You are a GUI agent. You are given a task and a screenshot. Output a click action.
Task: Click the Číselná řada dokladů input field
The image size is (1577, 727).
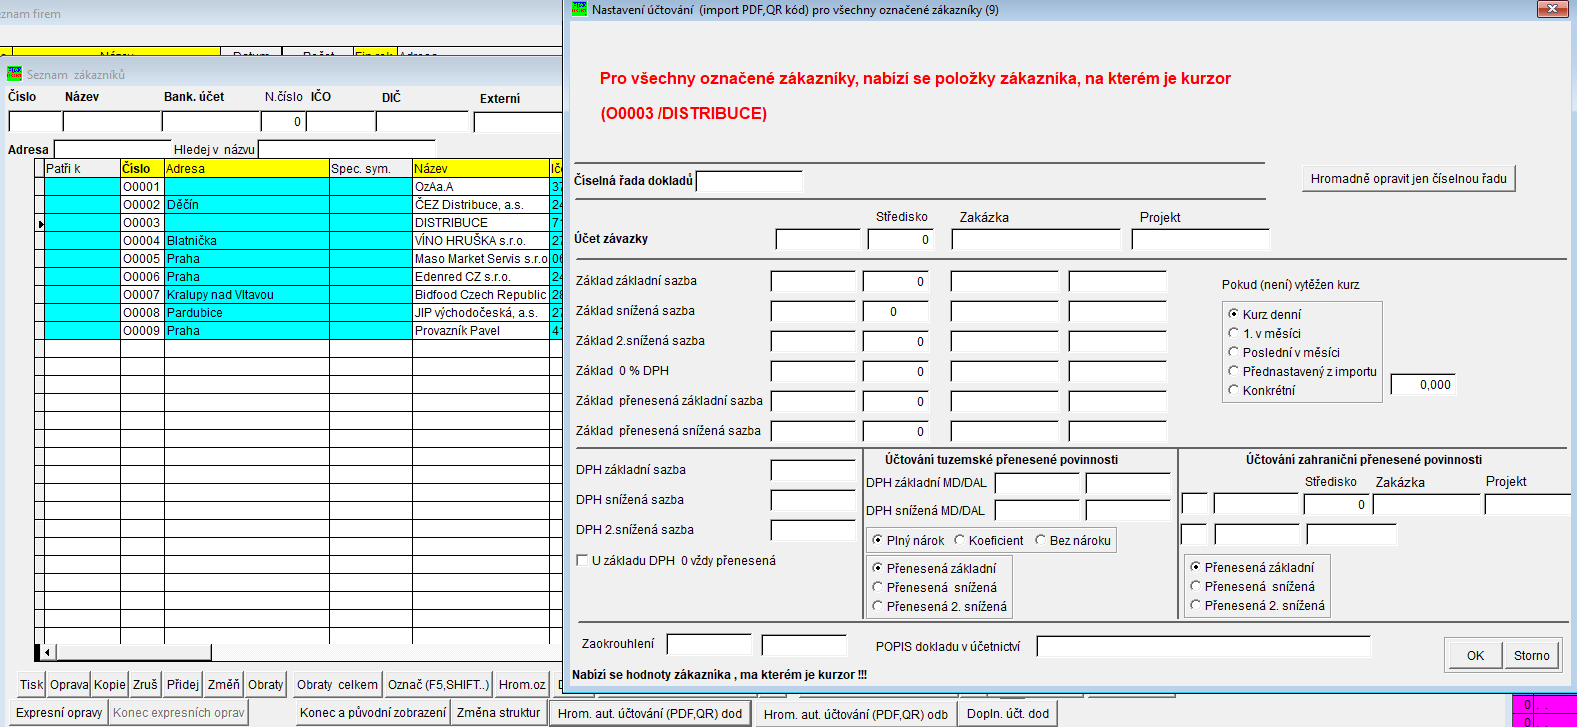pyautogui.click(x=749, y=181)
